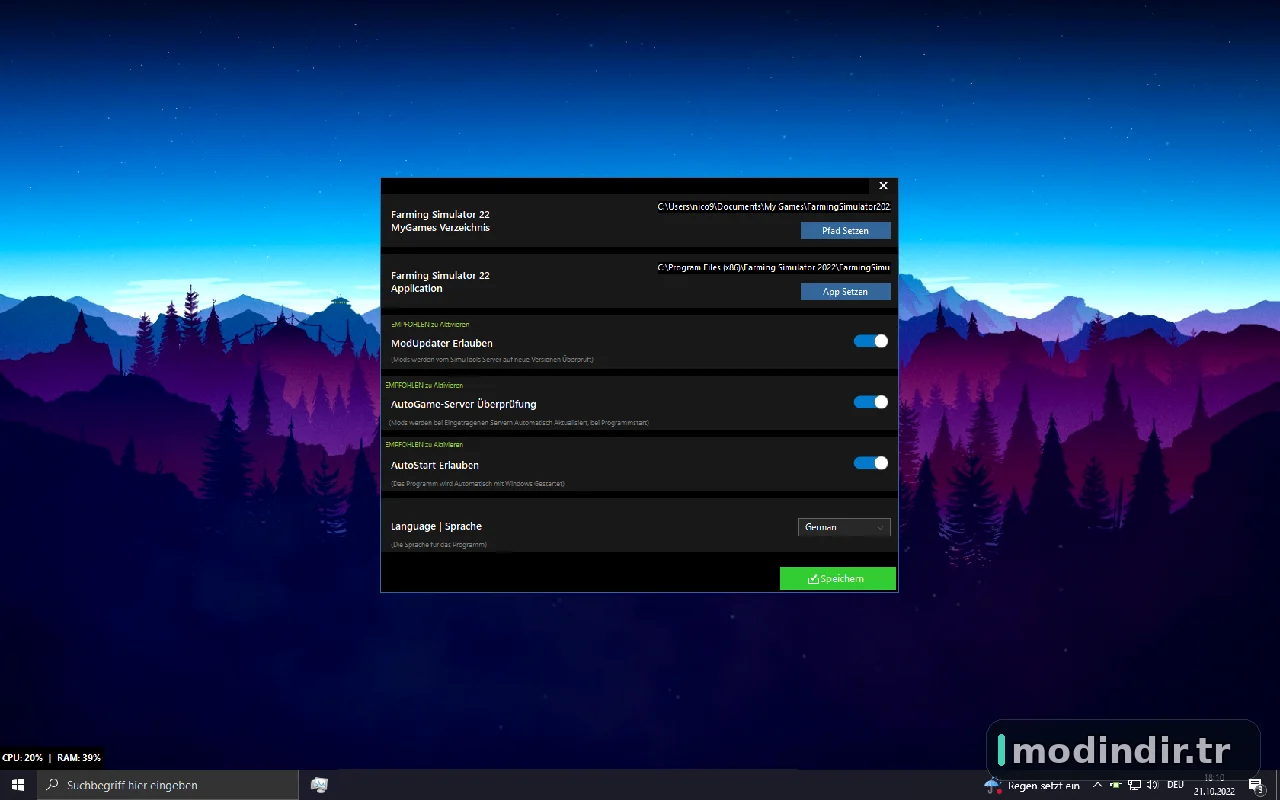
Task: Show hidden system tray icons
Action: click(x=1097, y=785)
